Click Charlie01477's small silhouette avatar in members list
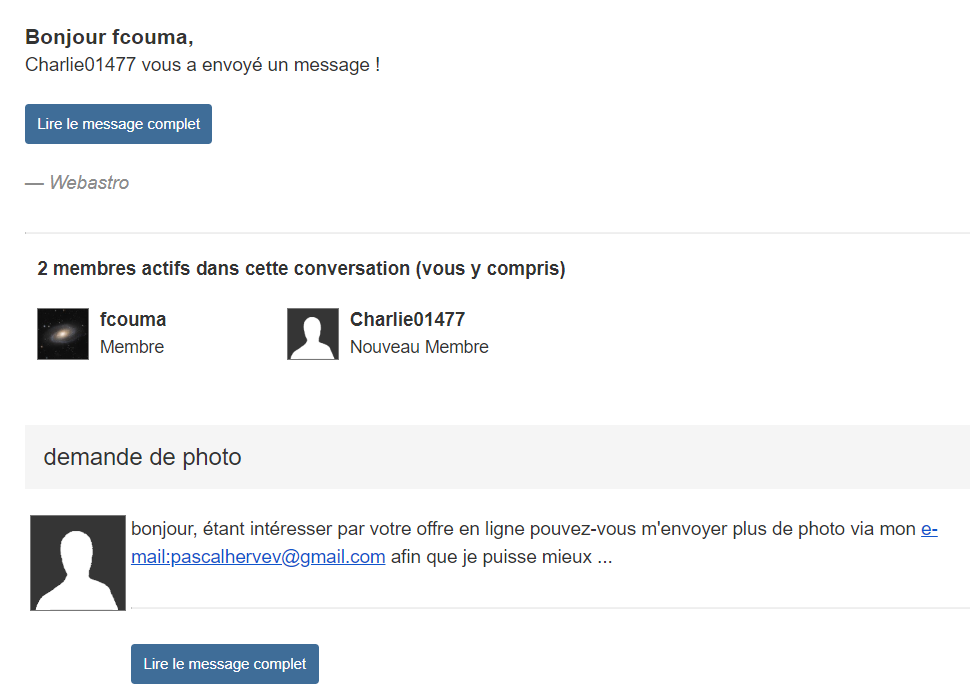970x696 pixels. pyautogui.click(x=313, y=334)
